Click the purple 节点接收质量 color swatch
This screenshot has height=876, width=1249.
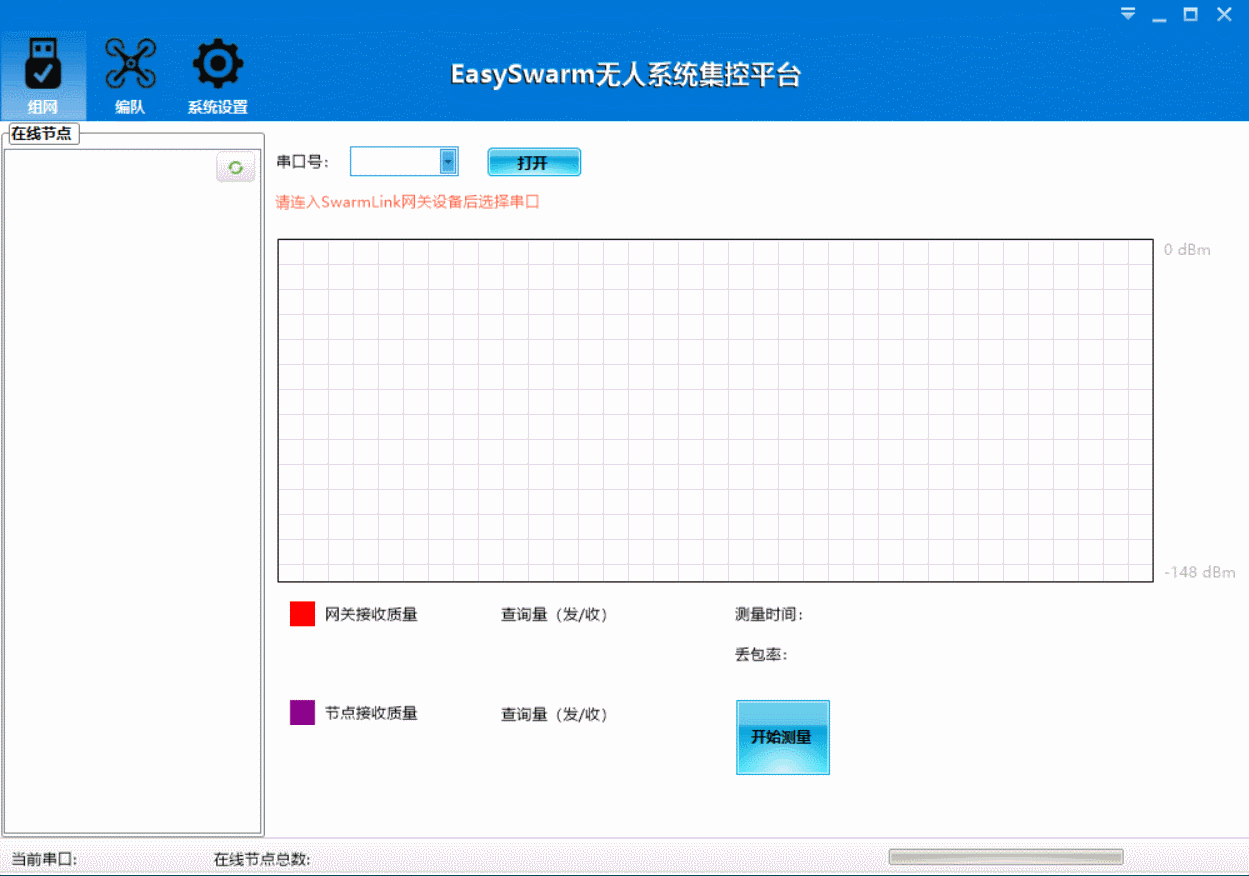(x=302, y=712)
